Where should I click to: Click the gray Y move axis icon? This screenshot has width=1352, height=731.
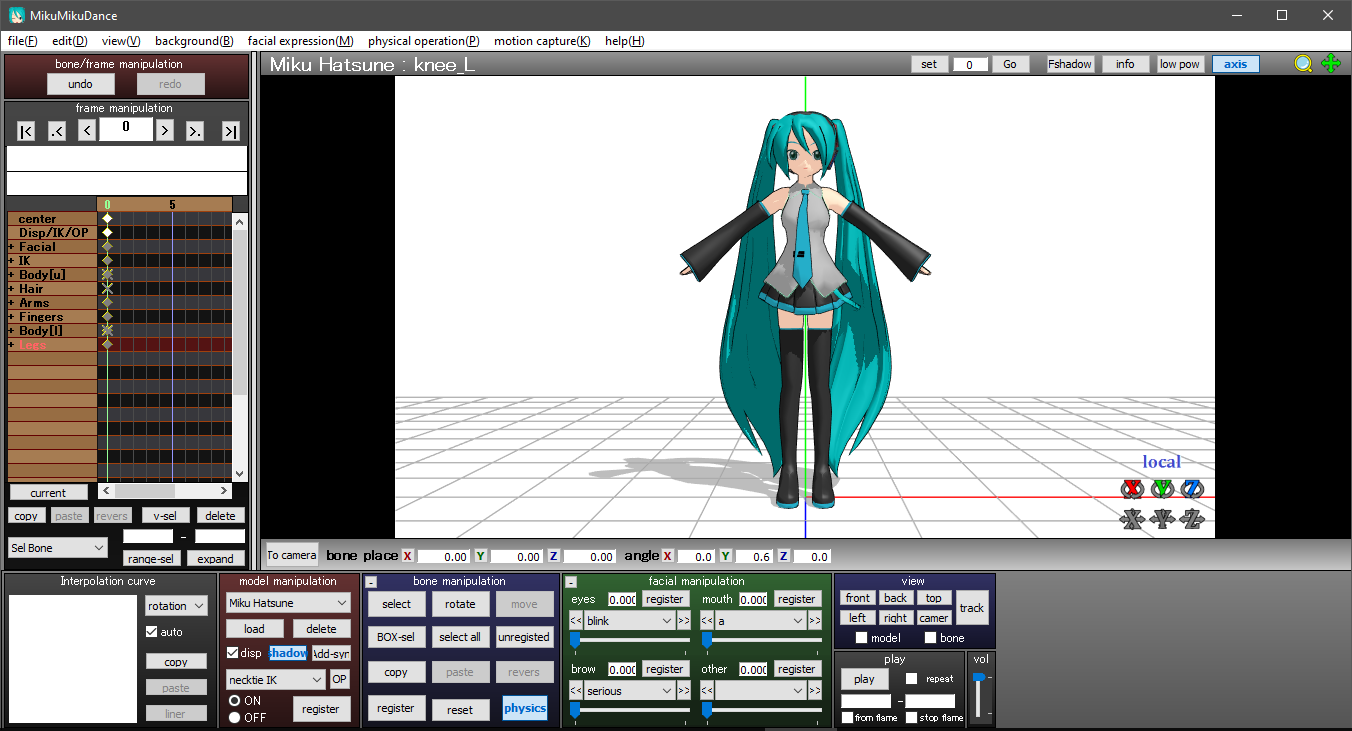coord(1162,519)
